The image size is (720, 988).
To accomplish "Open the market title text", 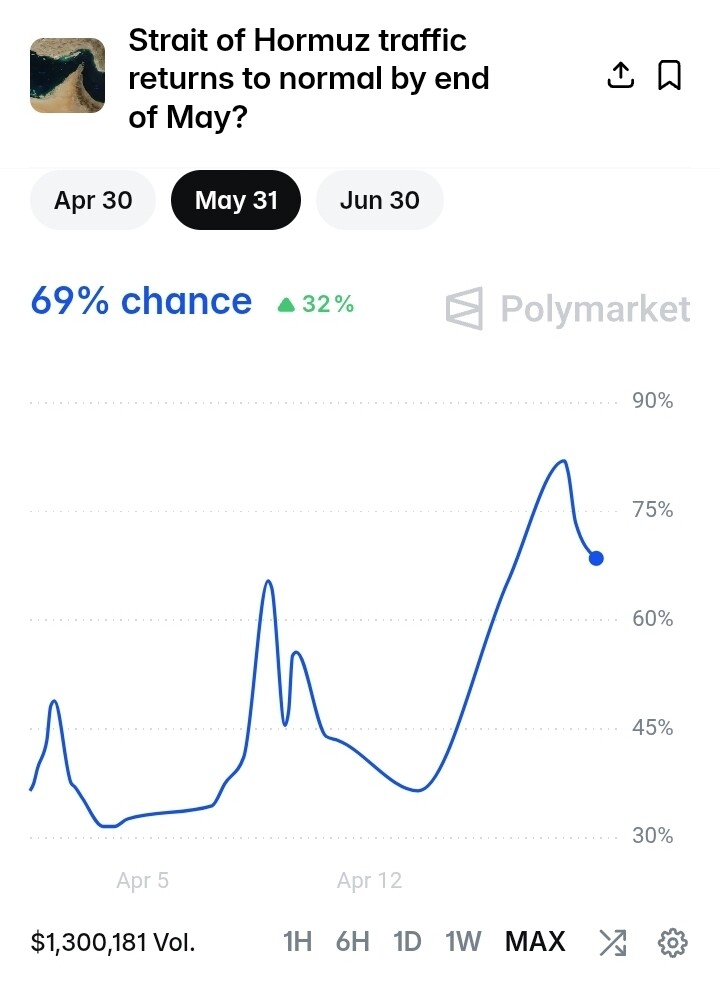I will (309, 79).
